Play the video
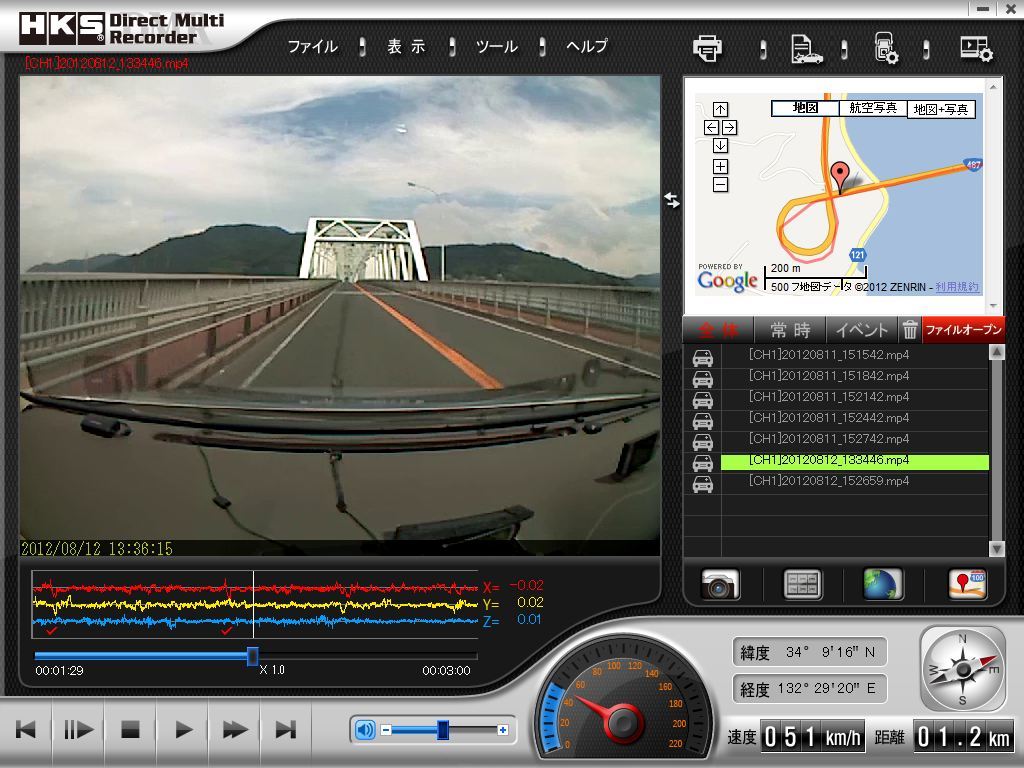 [183, 729]
